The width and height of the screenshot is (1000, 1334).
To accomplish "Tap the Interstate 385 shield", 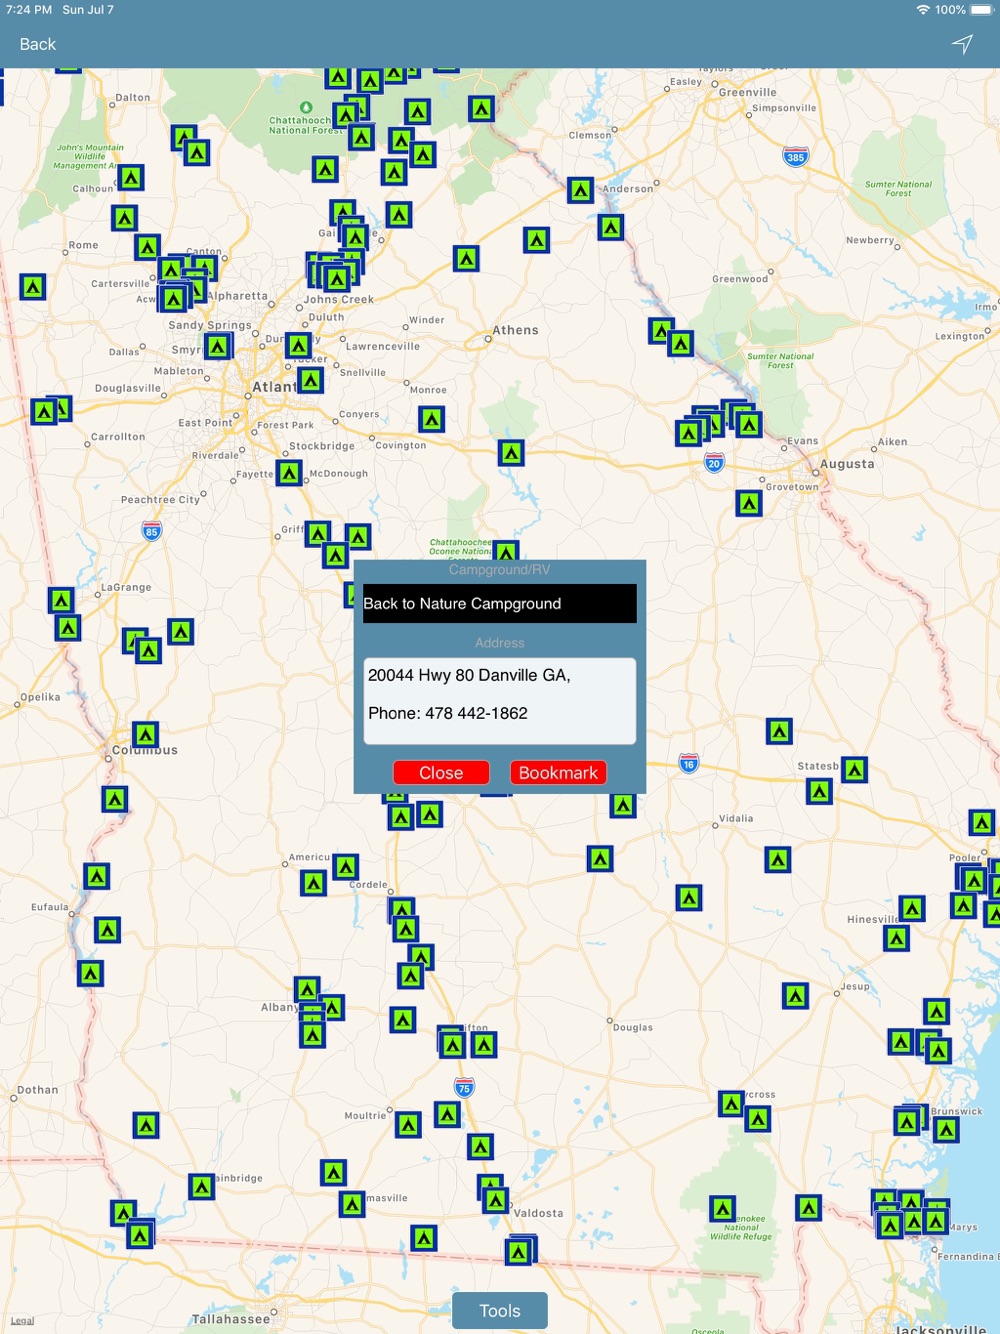I will point(795,156).
